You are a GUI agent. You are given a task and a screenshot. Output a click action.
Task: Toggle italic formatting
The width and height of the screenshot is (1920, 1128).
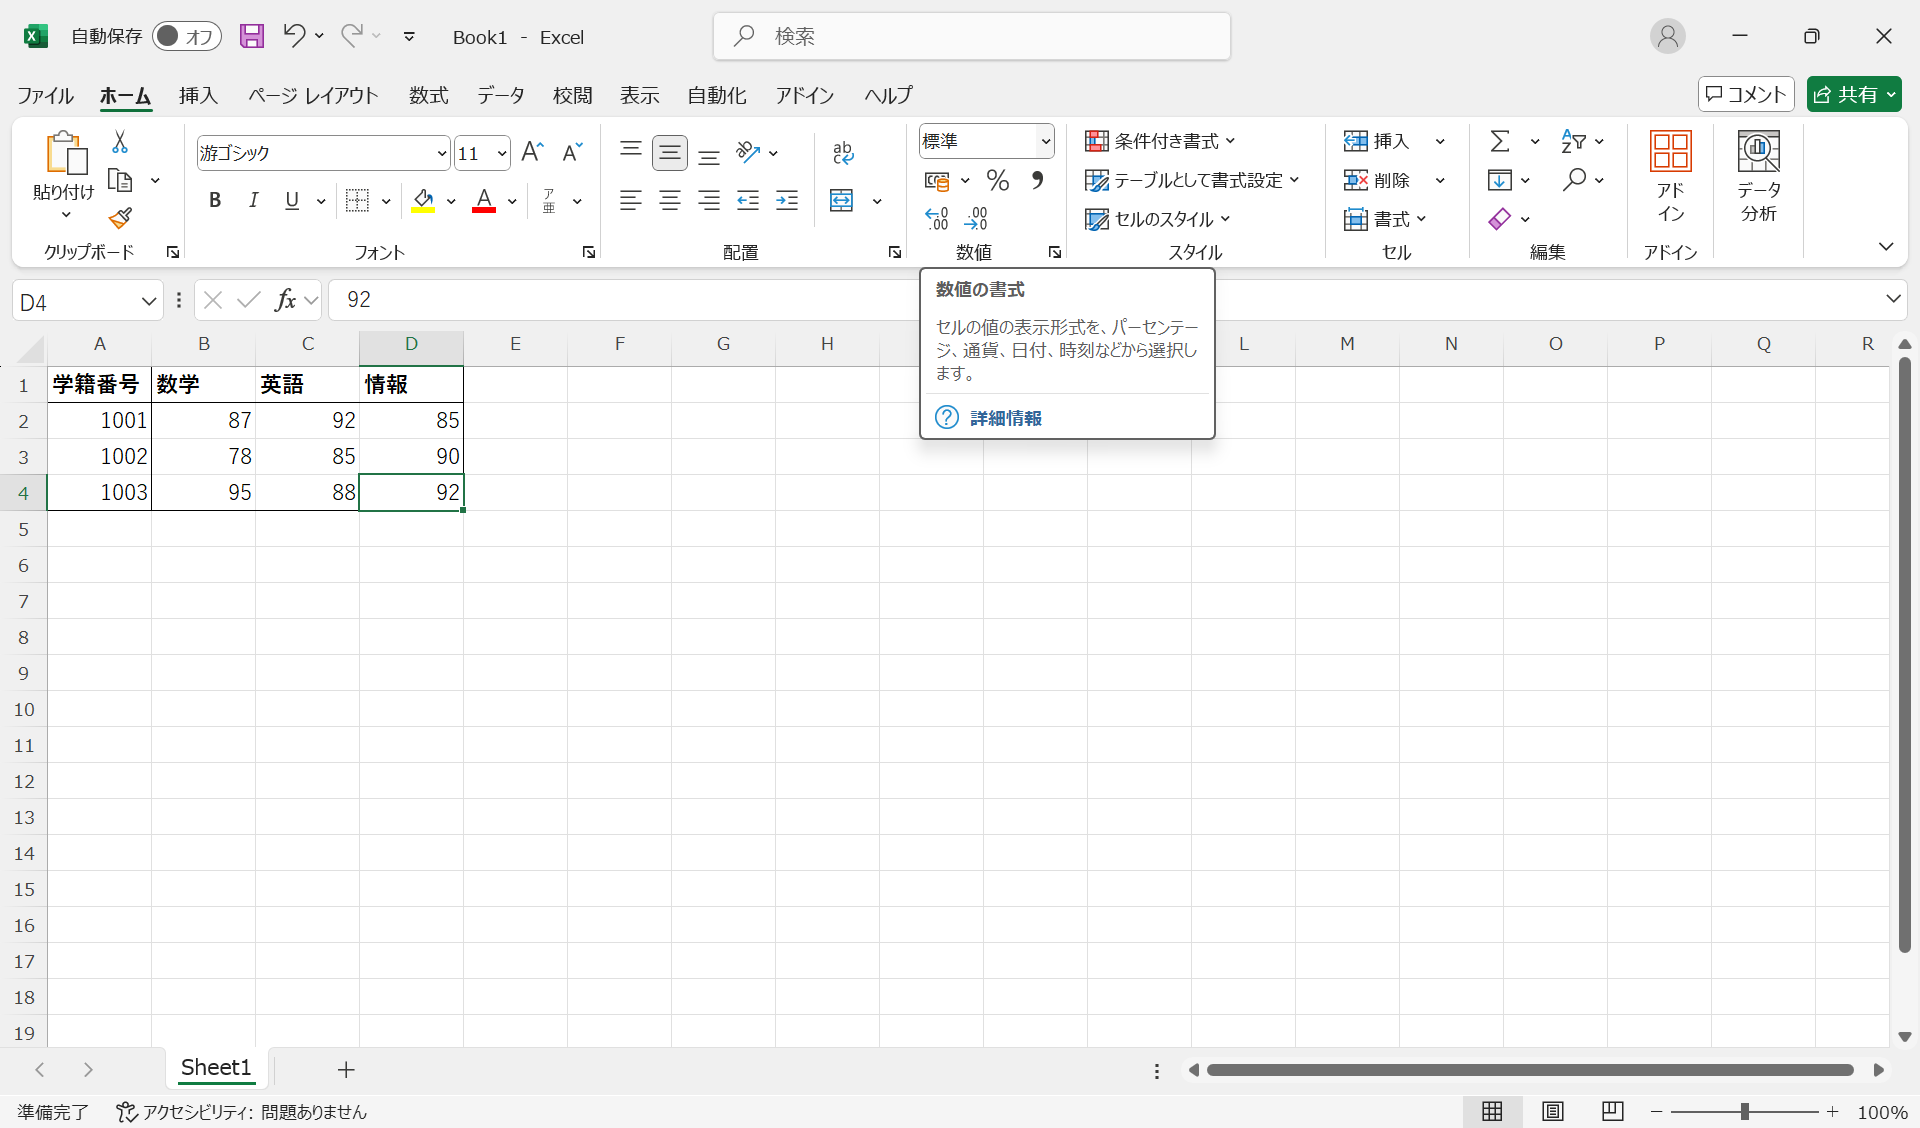click(x=254, y=201)
